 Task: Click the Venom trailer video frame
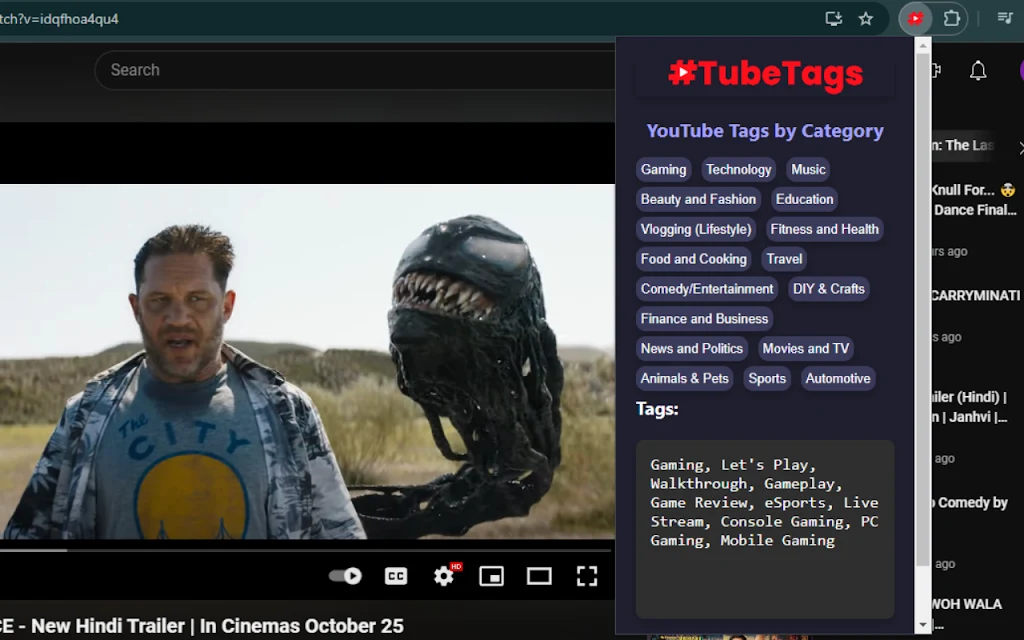click(307, 361)
